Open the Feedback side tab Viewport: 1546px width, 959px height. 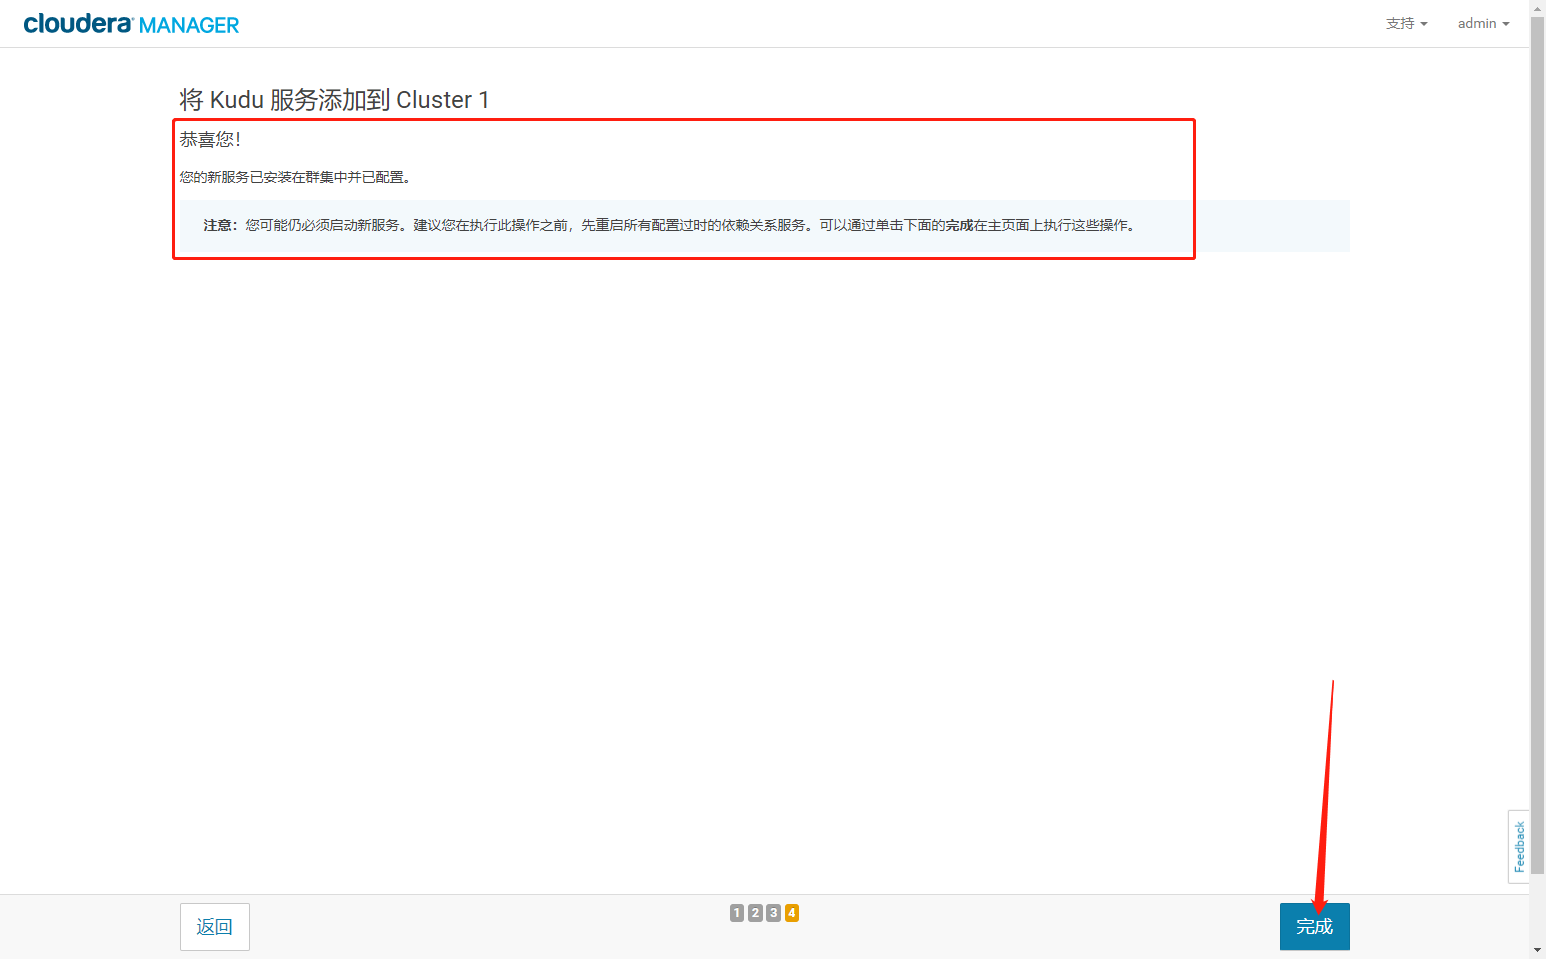[1519, 846]
